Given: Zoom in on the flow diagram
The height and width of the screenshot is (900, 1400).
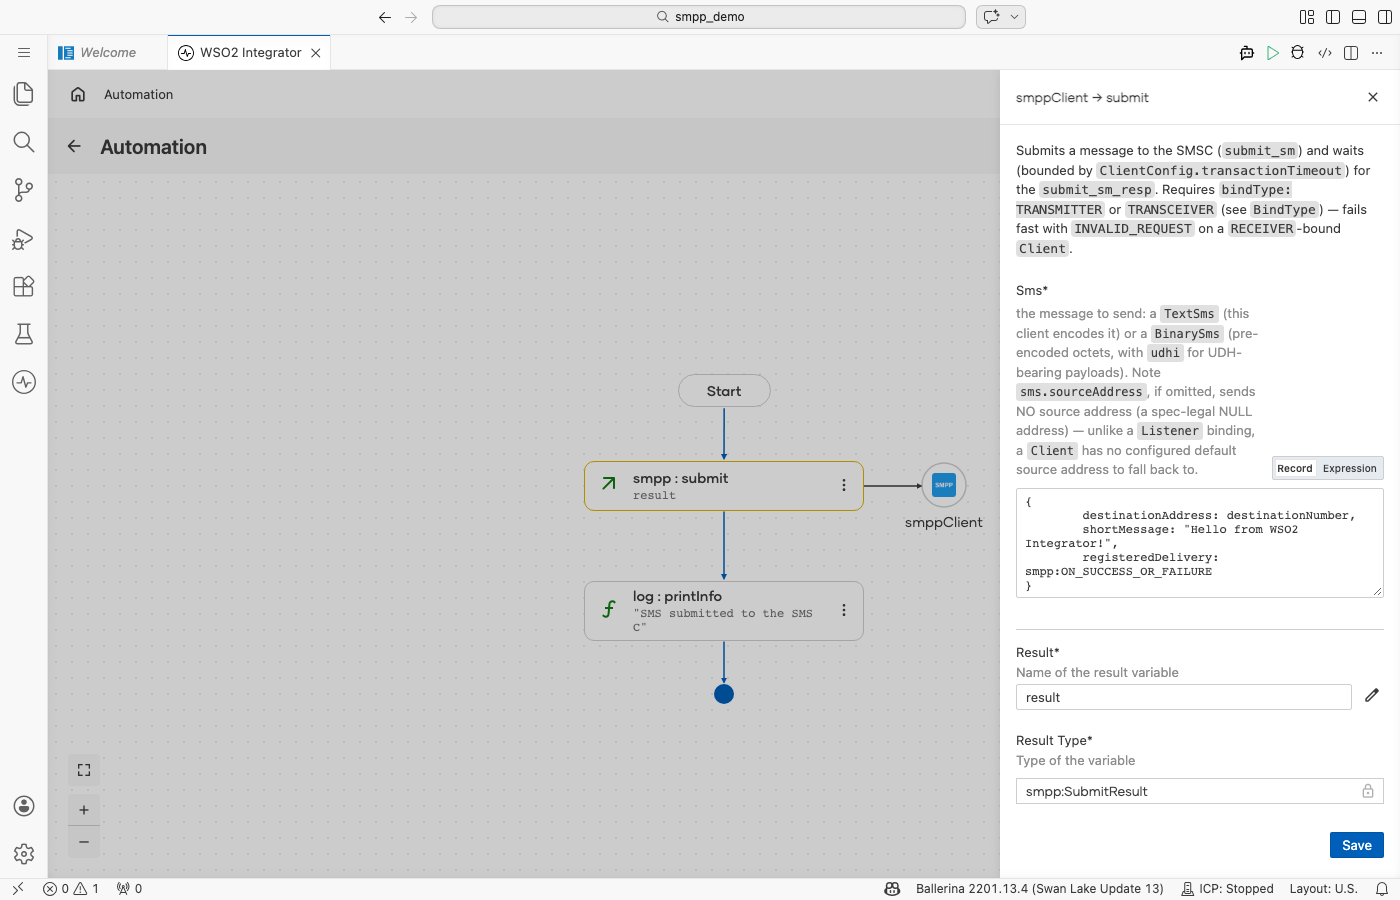Looking at the screenshot, I should point(84,810).
